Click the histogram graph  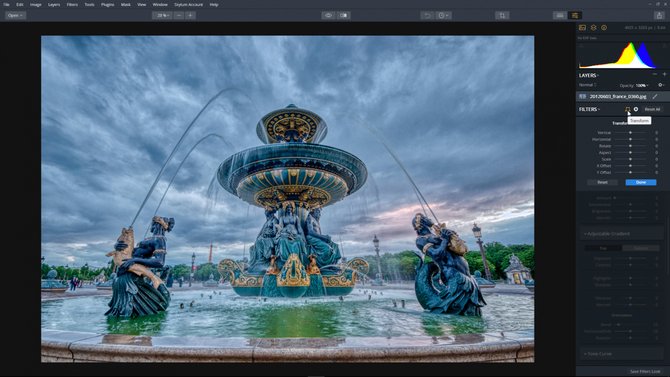tap(622, 55)
